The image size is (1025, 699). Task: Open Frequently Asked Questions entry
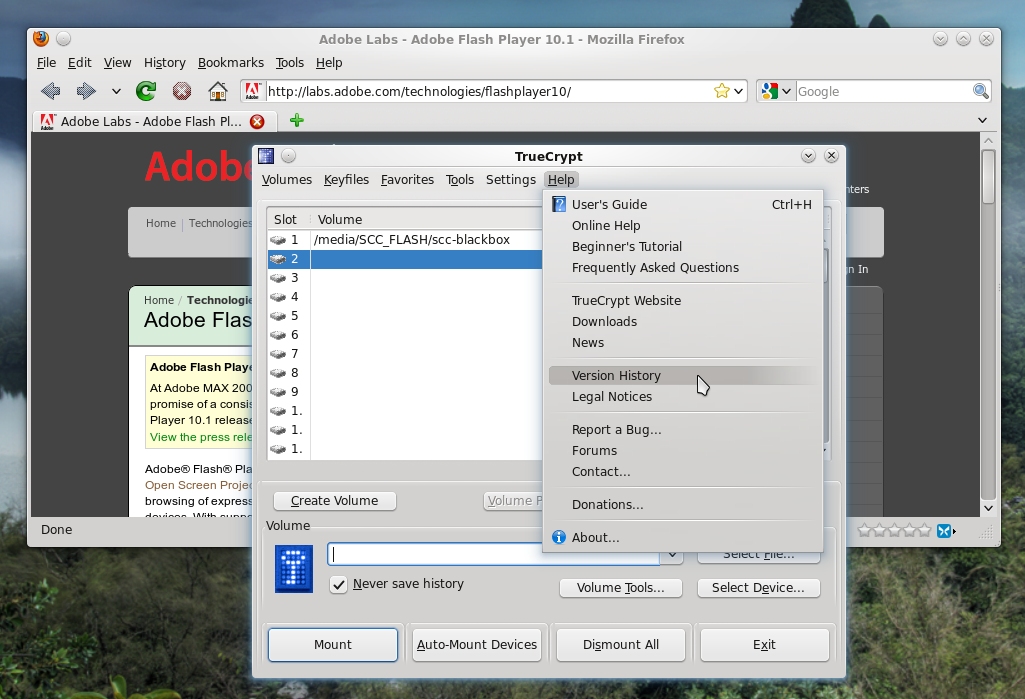coord(684,267)
